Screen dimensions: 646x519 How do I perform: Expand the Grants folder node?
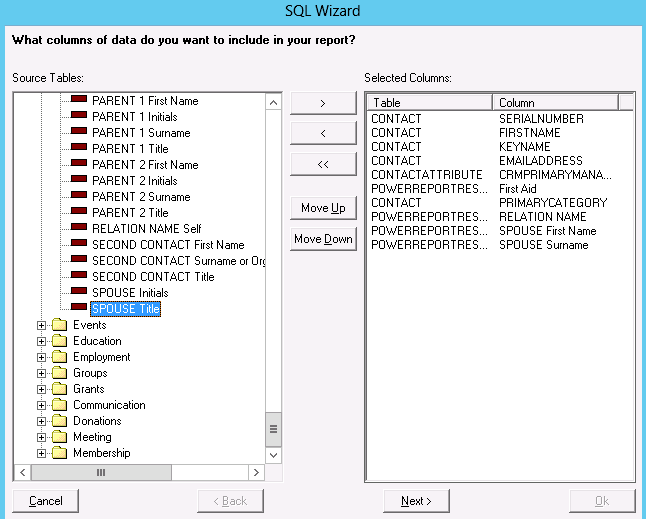coord(42,389)
